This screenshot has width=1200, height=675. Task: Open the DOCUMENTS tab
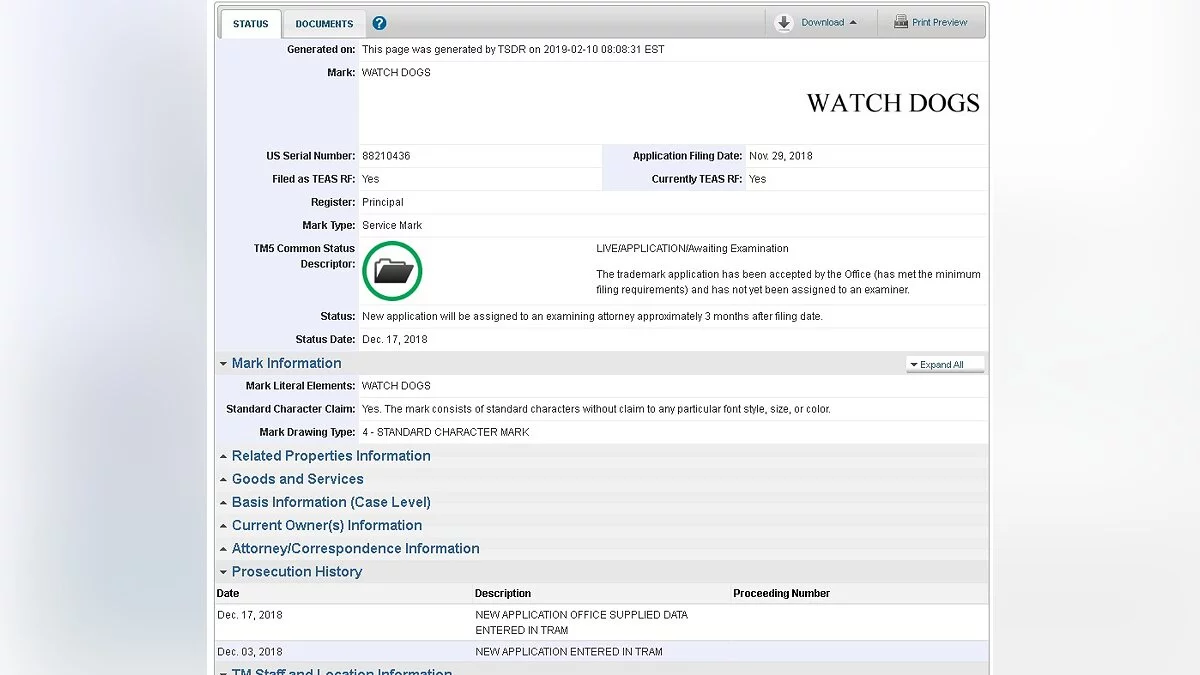pos(324,24)
